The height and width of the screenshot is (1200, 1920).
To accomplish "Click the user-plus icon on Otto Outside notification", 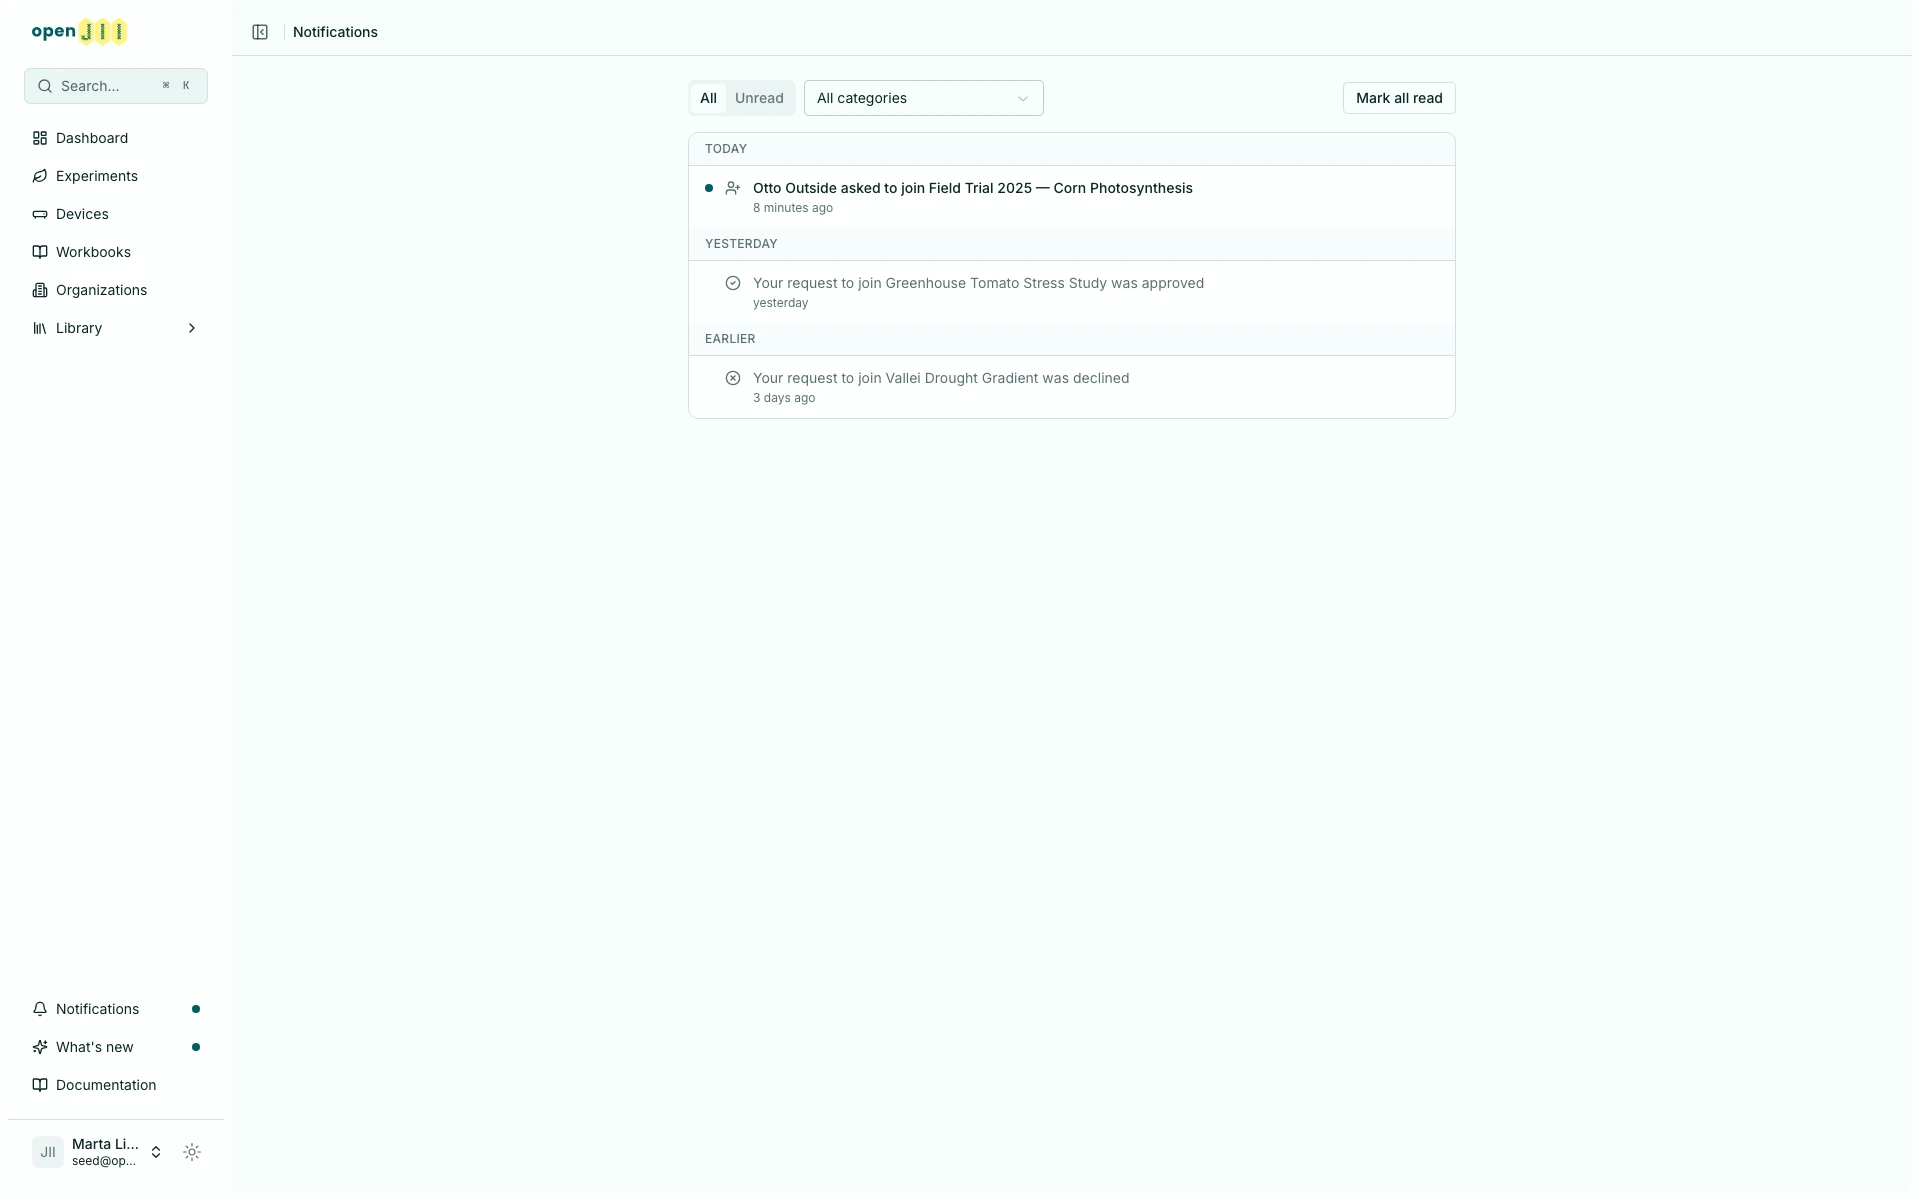I will pos(733,188).
